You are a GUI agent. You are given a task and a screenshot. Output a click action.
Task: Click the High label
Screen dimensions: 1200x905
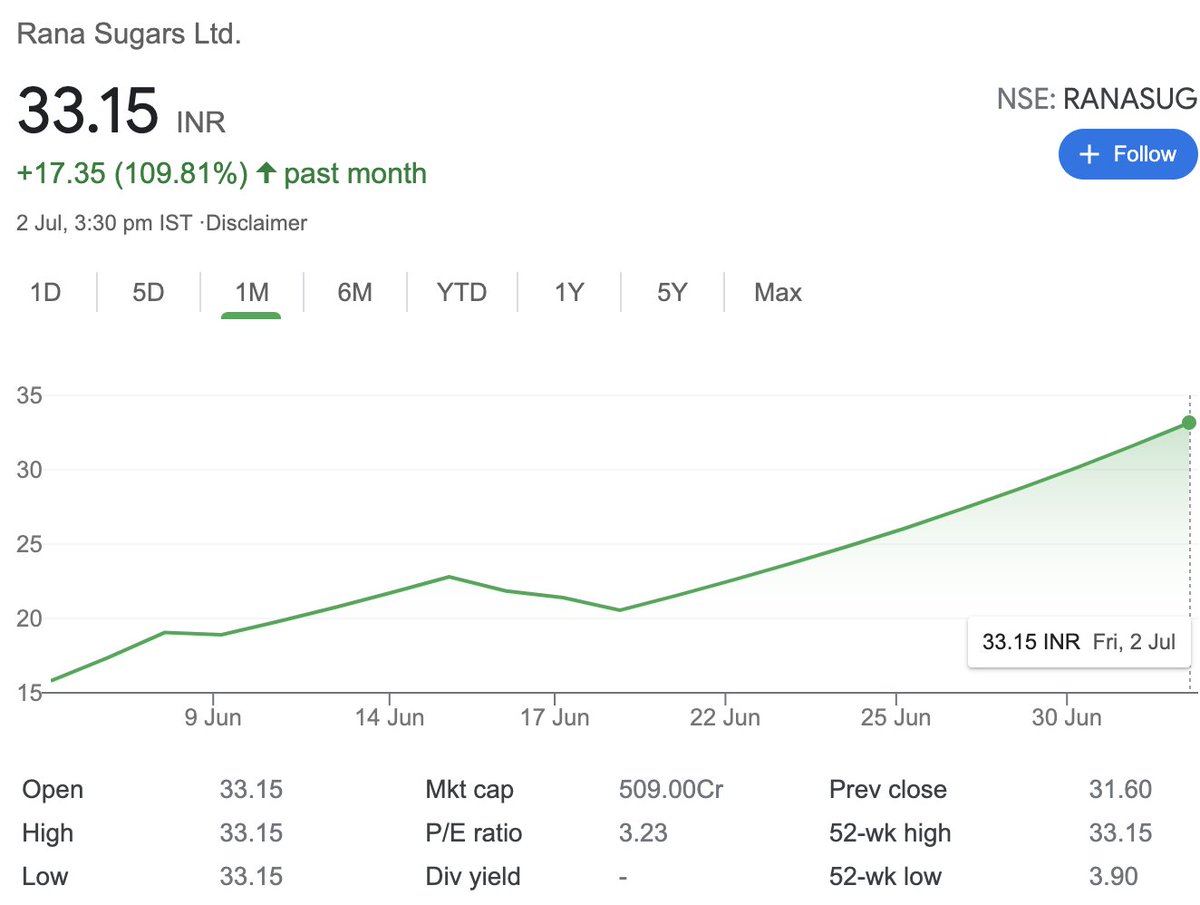47,833
